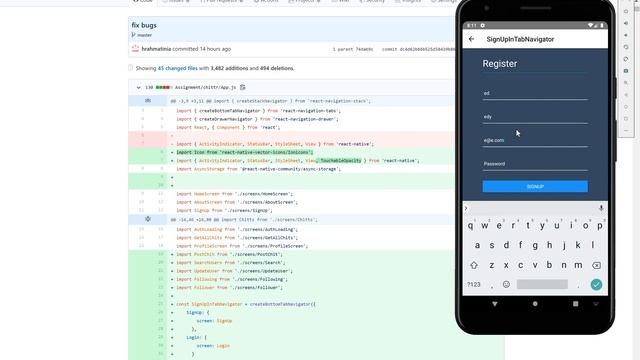Tap the space bar on the keyboard
This screenshot has height=360, width=640.
(542, 284)
